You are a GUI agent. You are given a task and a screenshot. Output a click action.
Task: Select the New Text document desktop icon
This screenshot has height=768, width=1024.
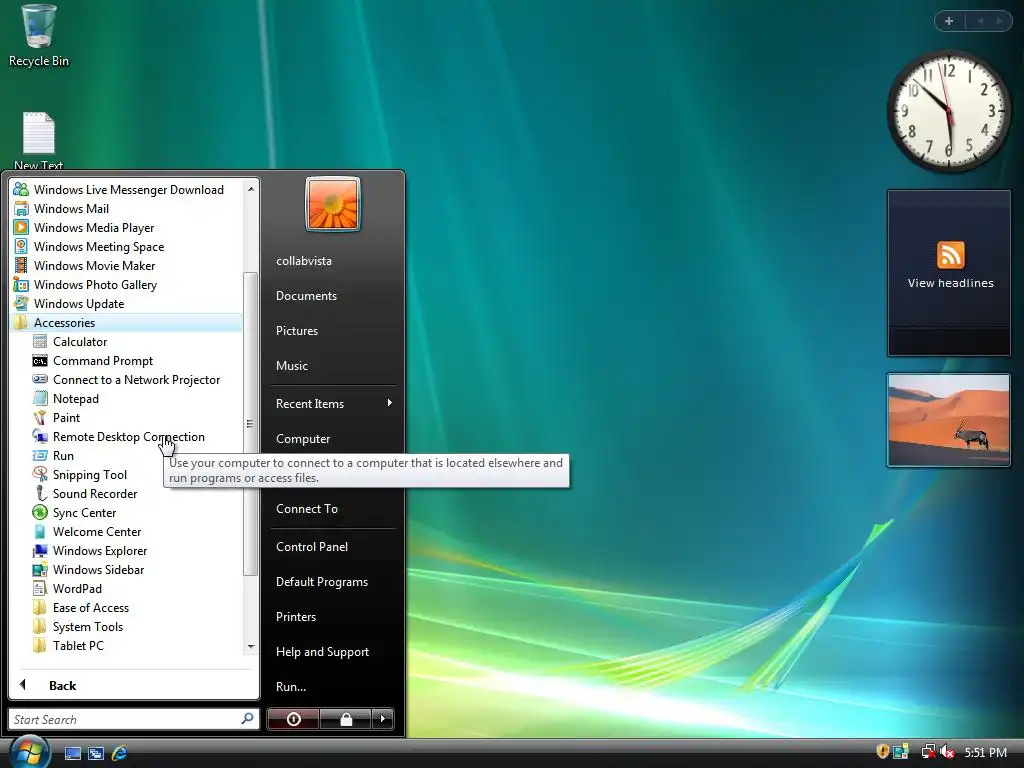(39, 140)
